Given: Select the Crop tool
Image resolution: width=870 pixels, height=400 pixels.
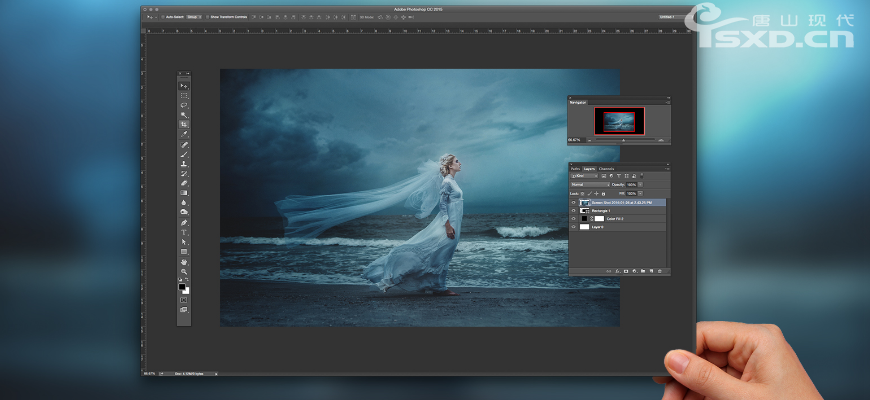Looking at the screenshot, I should click(184, 124).
